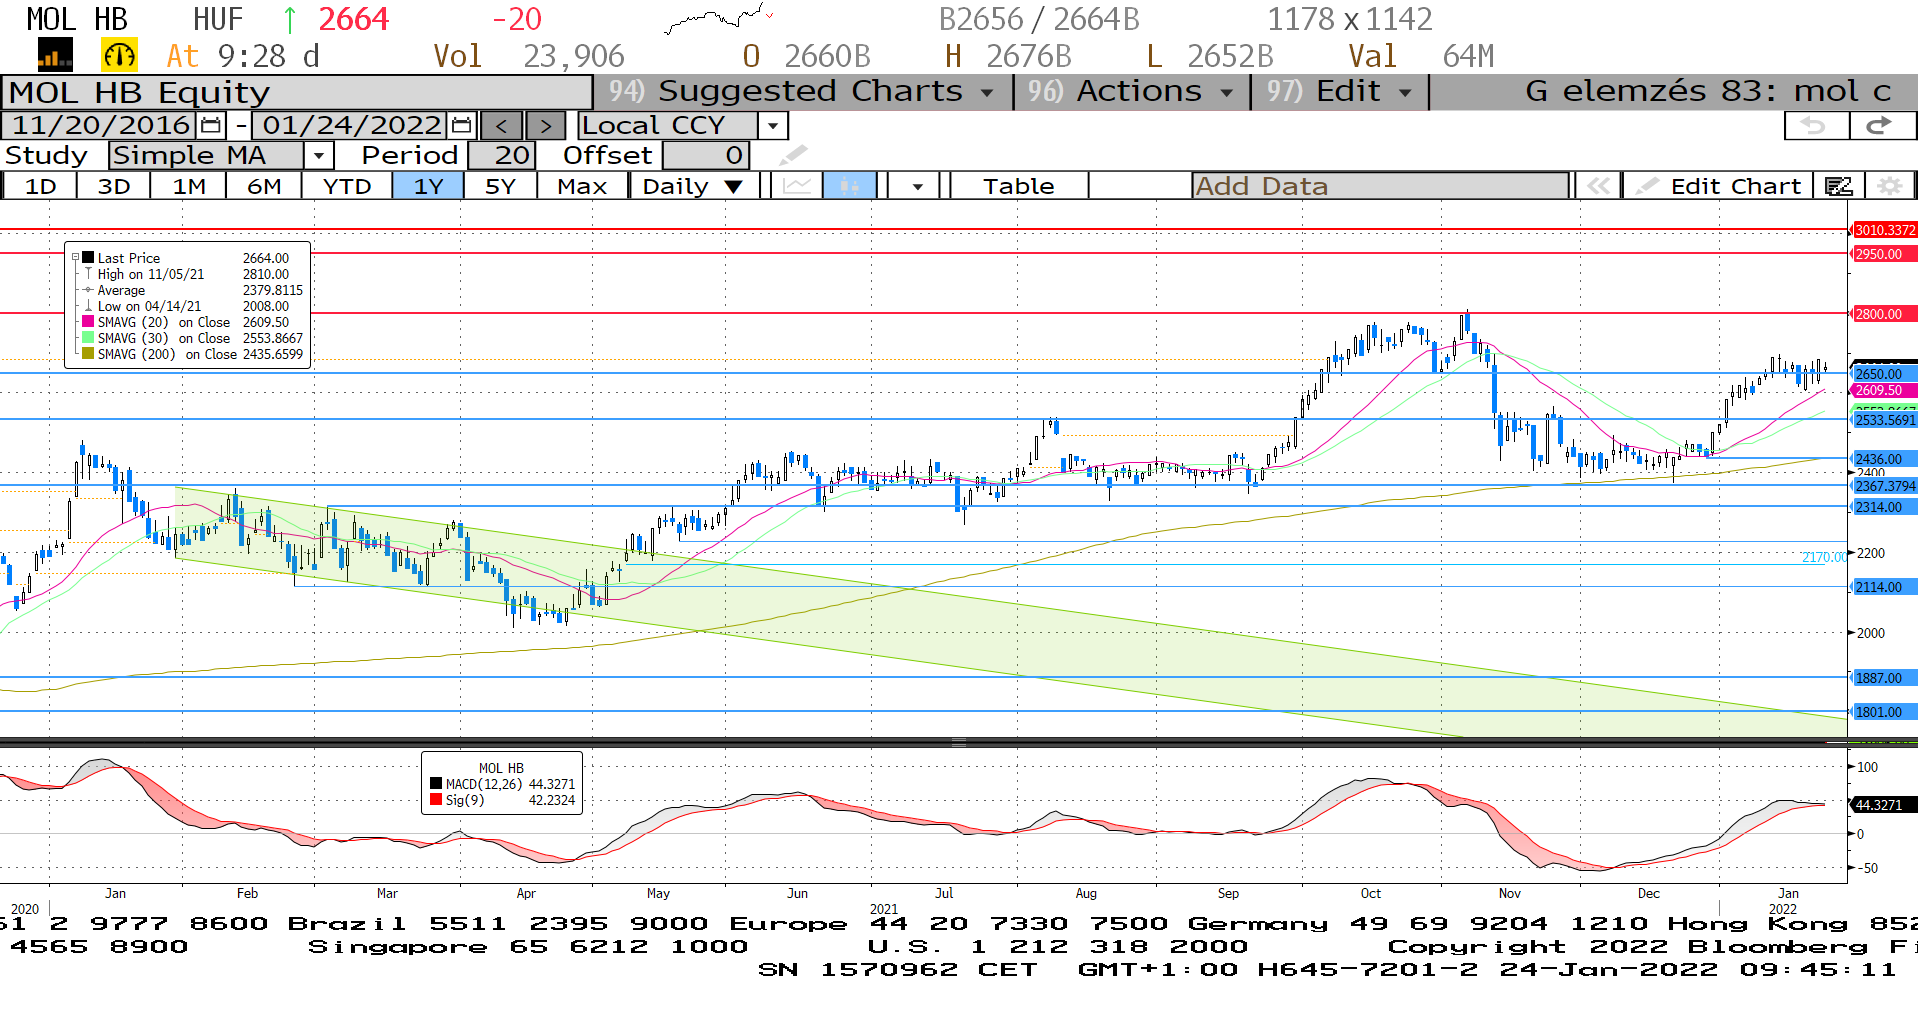The image size is (1918, 1025).
Task: Click the start date 11/20/2016 field
Action: [x=100, y=125]
